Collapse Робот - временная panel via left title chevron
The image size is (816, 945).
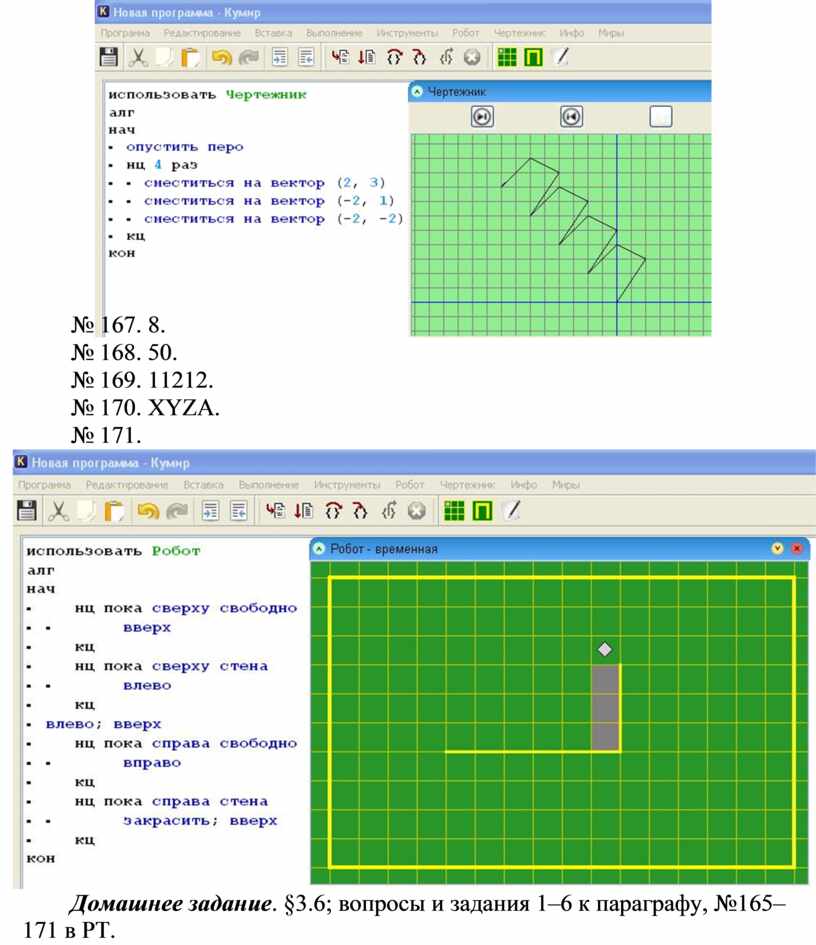(x=320, y=549)
